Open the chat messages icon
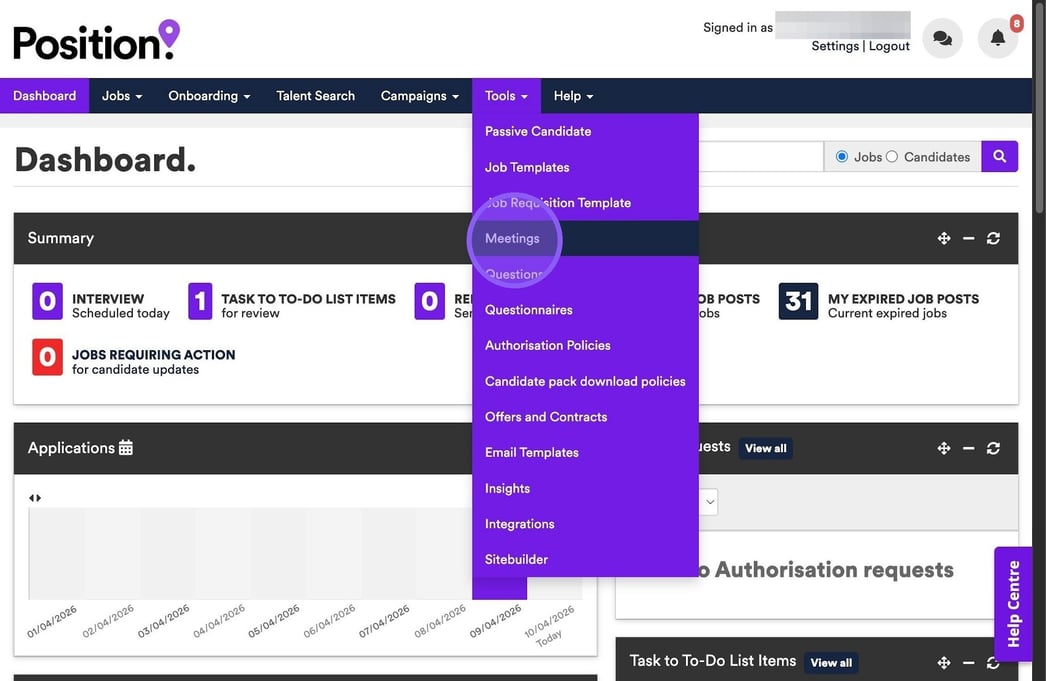The width and height of the screenshot is (1046, 681). 942,39
